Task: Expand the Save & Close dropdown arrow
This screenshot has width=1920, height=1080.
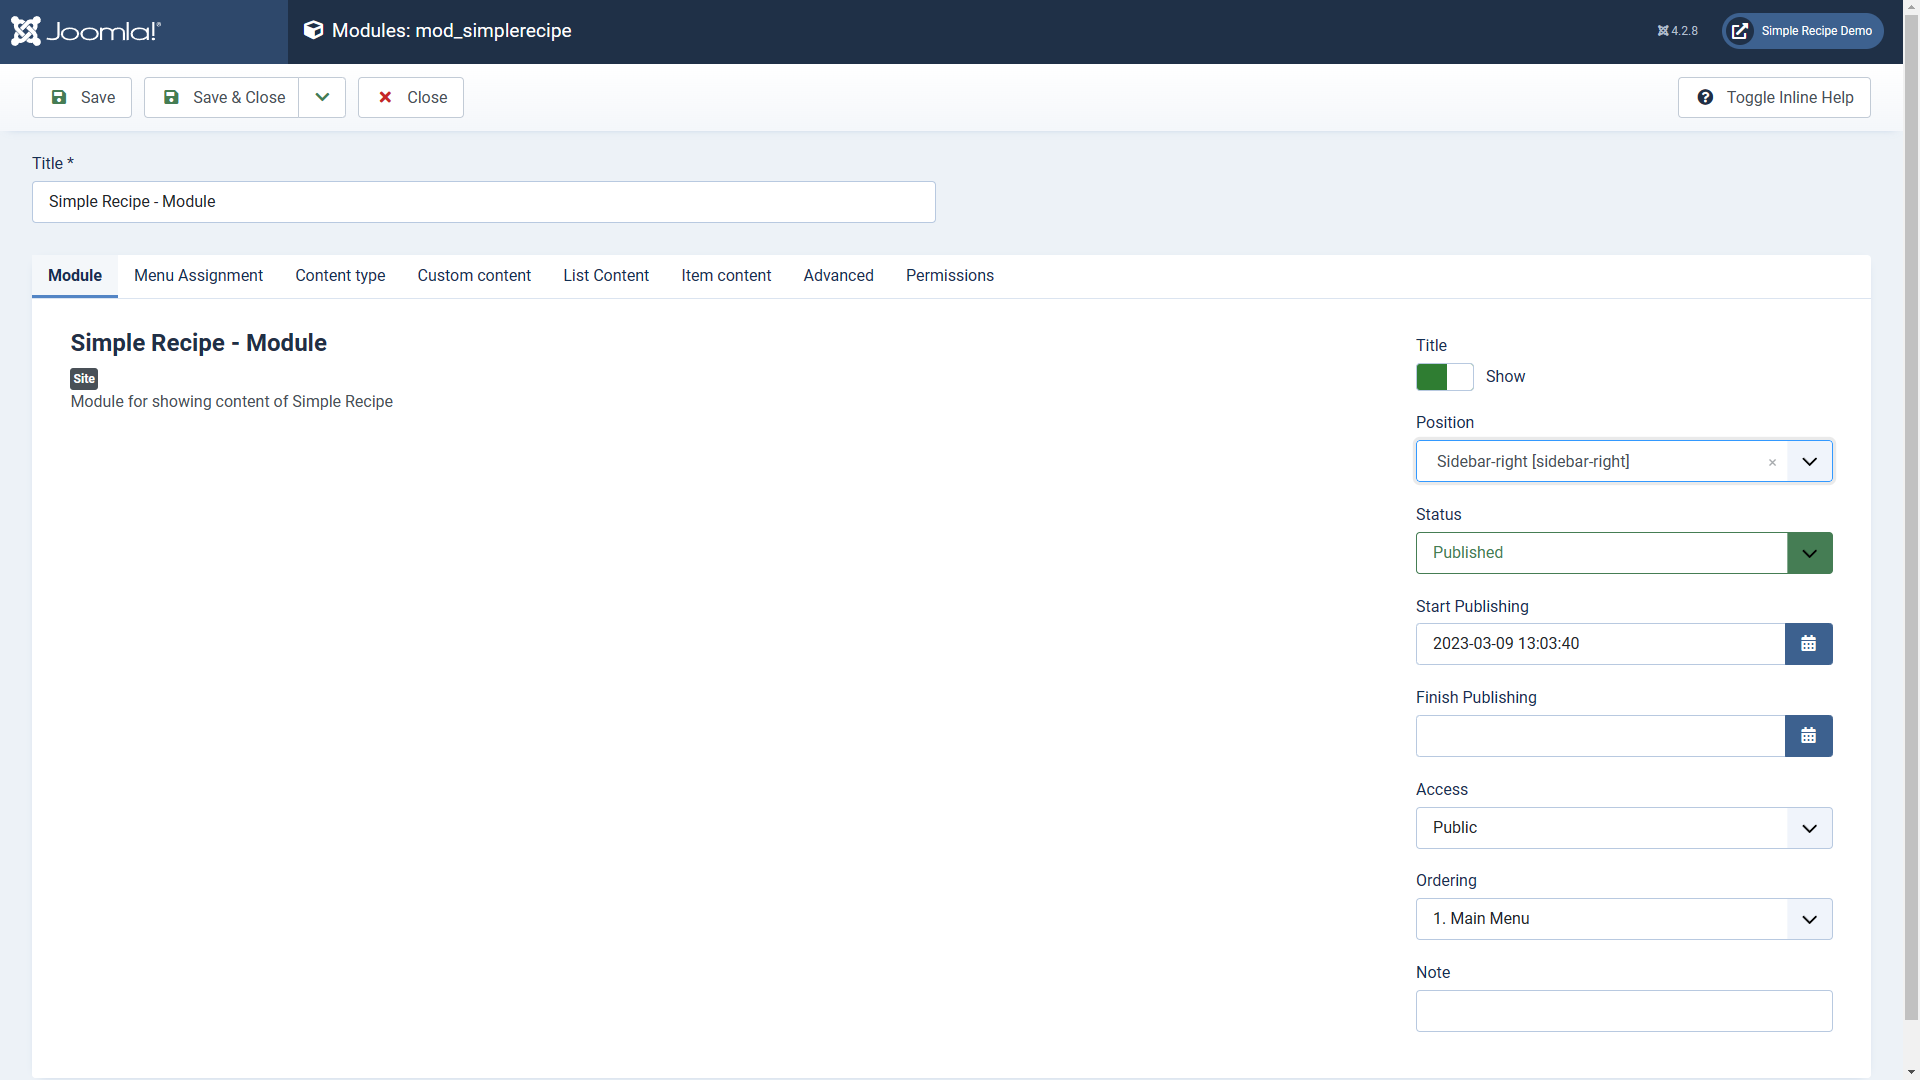Action: pyautogui.click(x=322, y=97)
